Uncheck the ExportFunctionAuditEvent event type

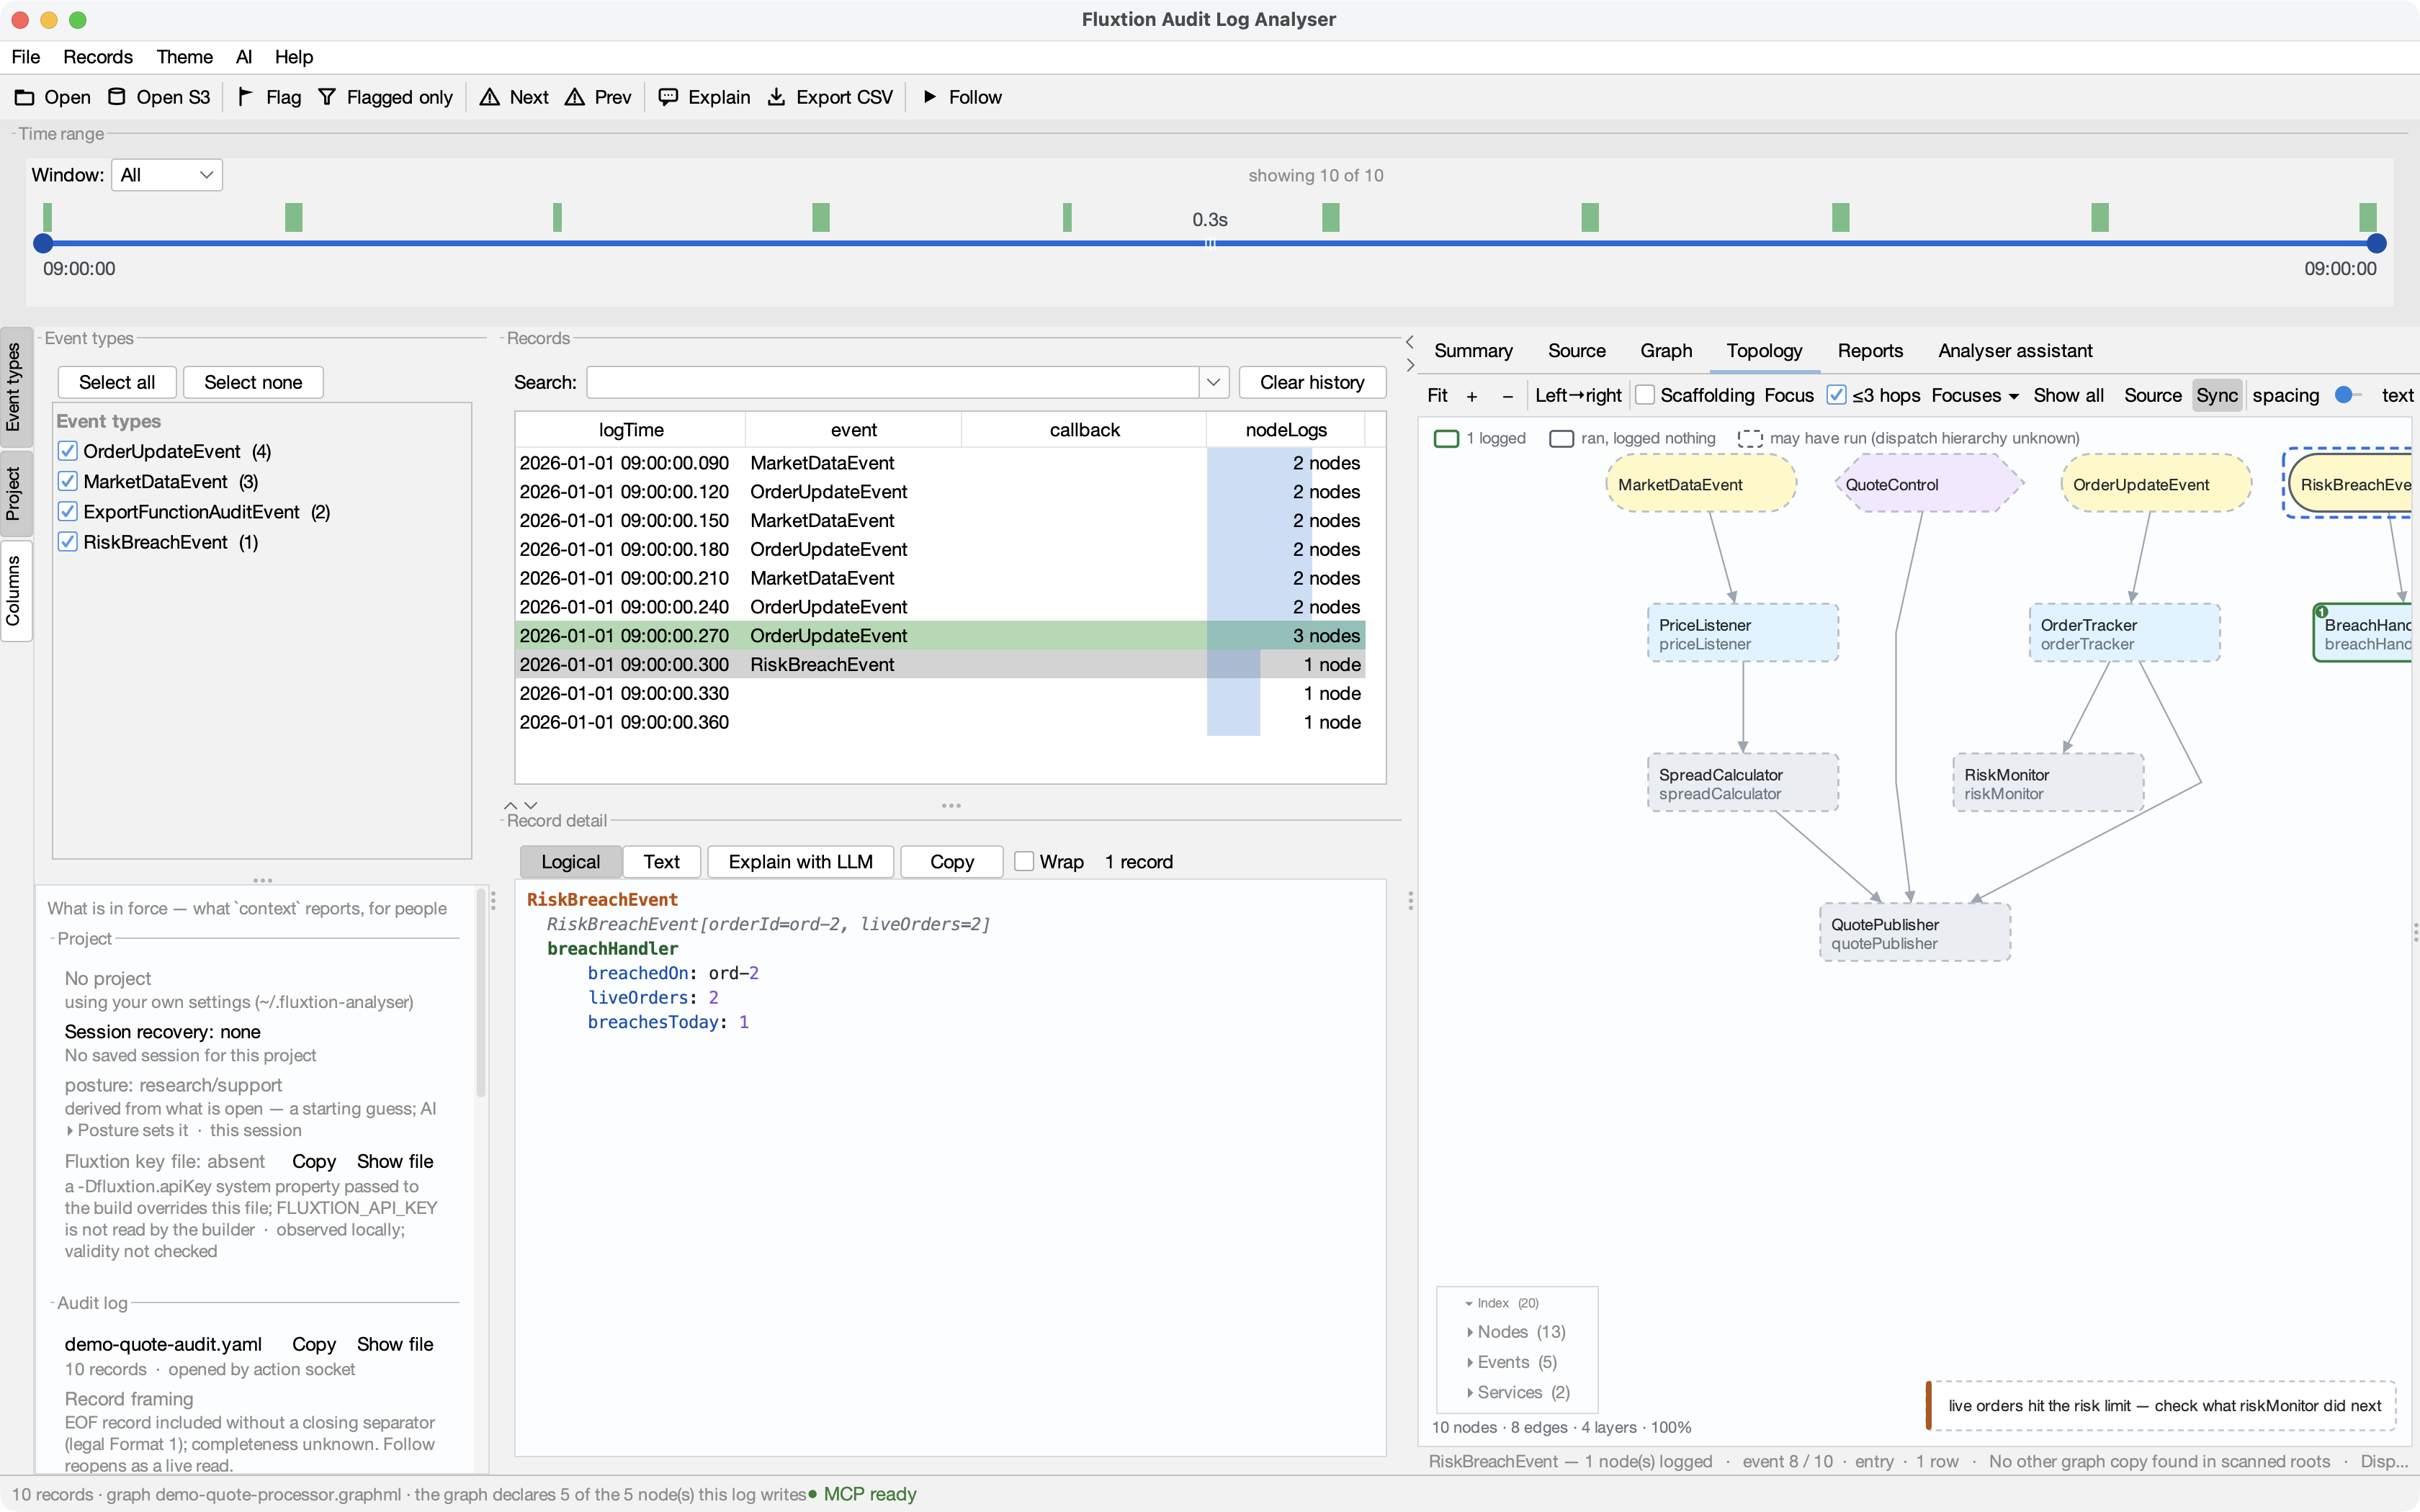(x=68, y=512)
